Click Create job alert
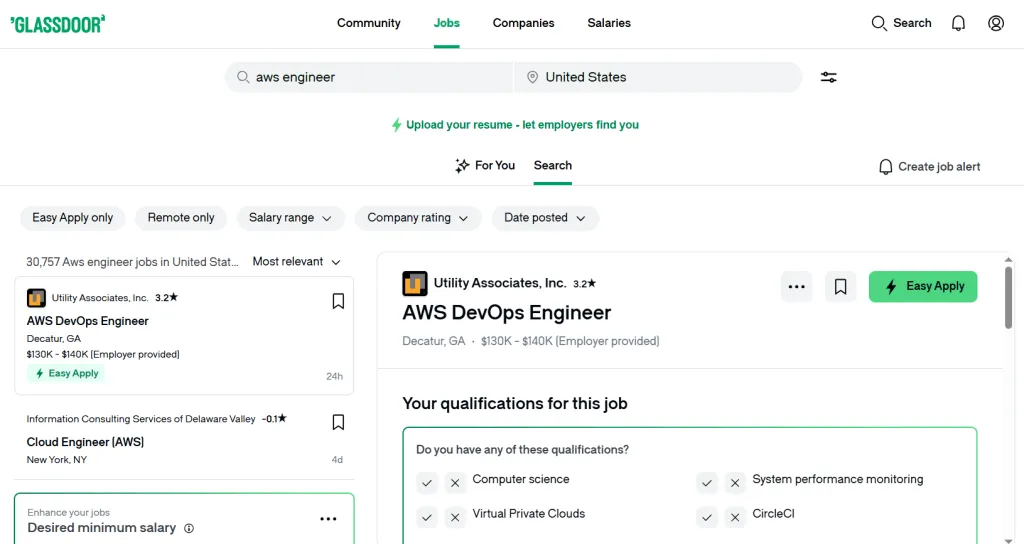This screenshot has height=544, width=1024. (929, 167)
